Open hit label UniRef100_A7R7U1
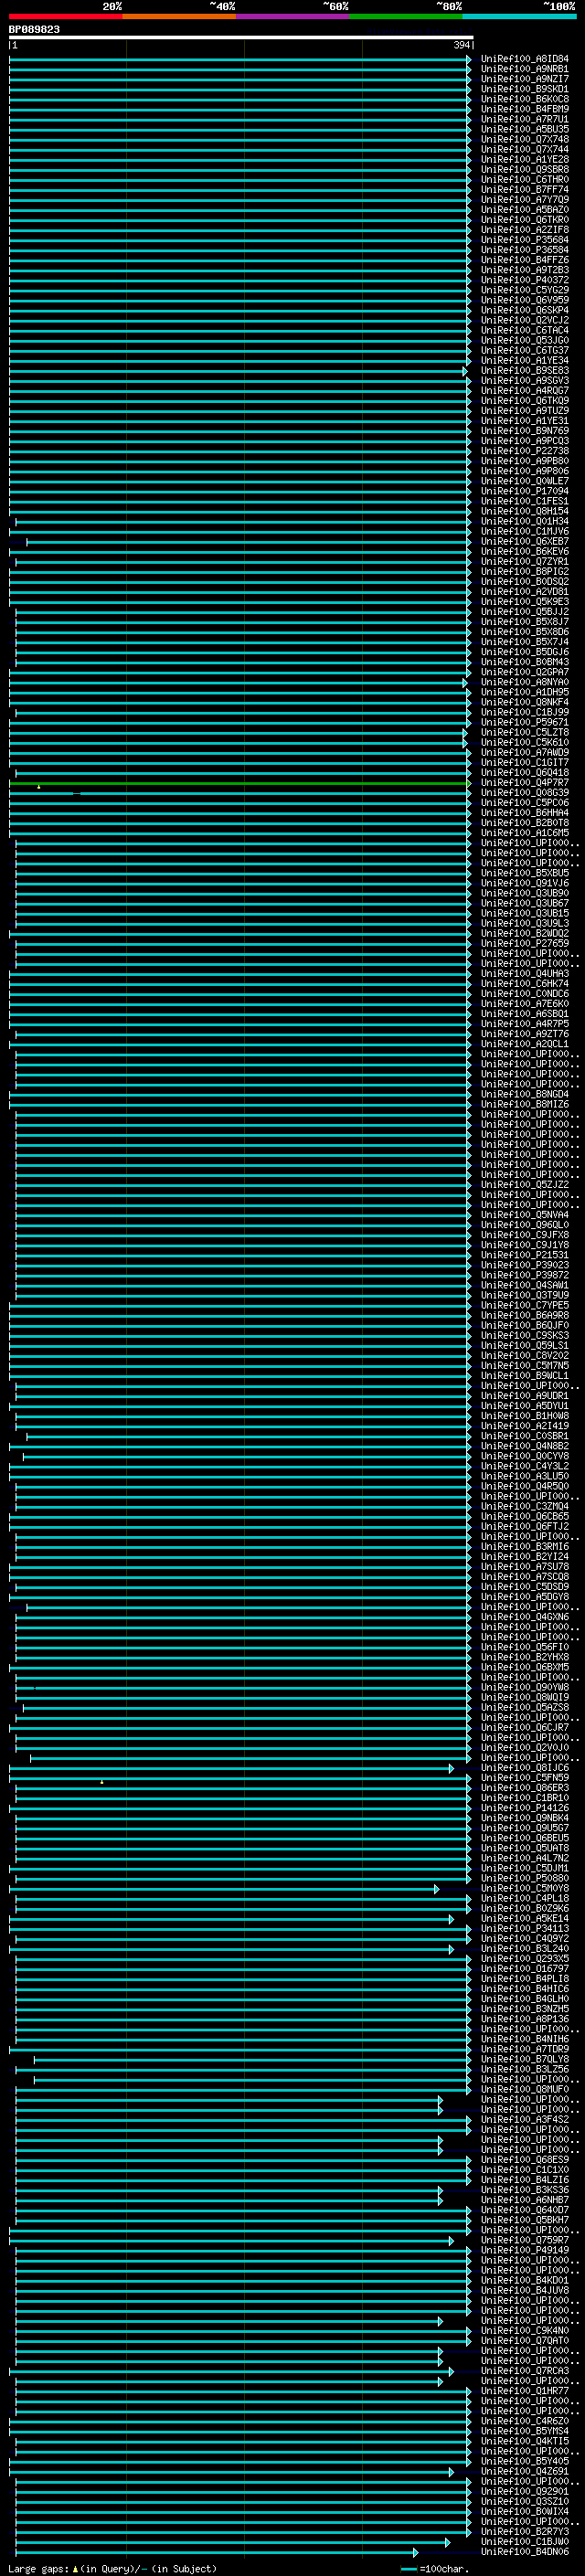This screenshot has width=585, height=2576. [525, 119]
